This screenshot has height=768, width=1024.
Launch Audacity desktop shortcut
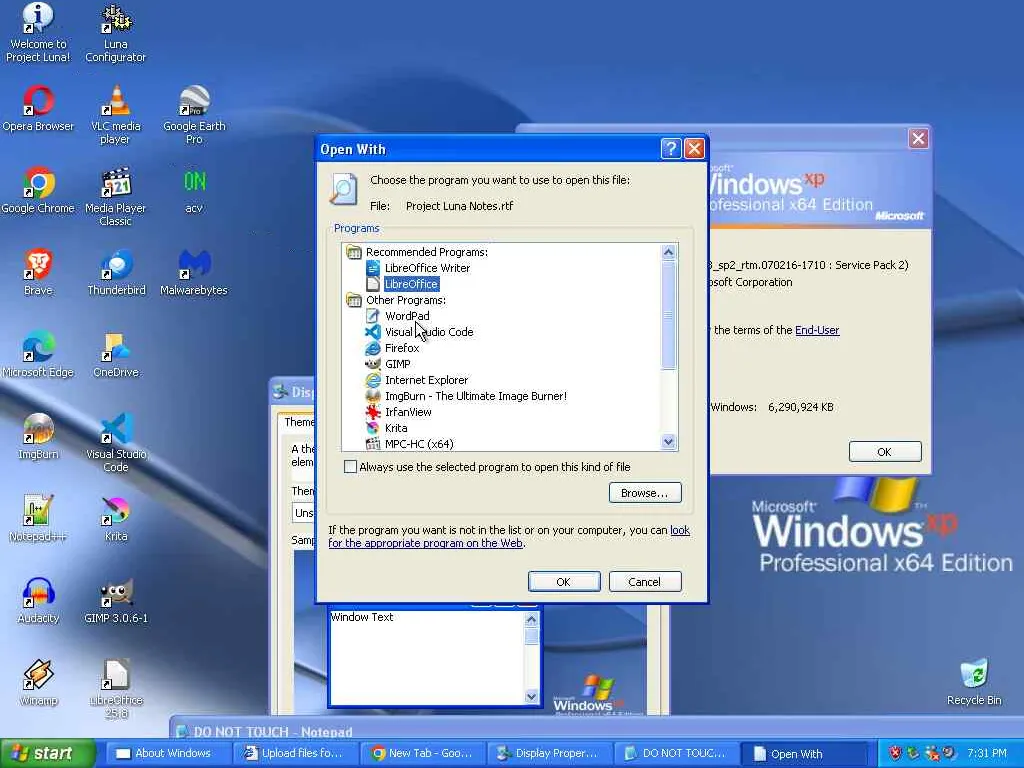pos(38,601)
